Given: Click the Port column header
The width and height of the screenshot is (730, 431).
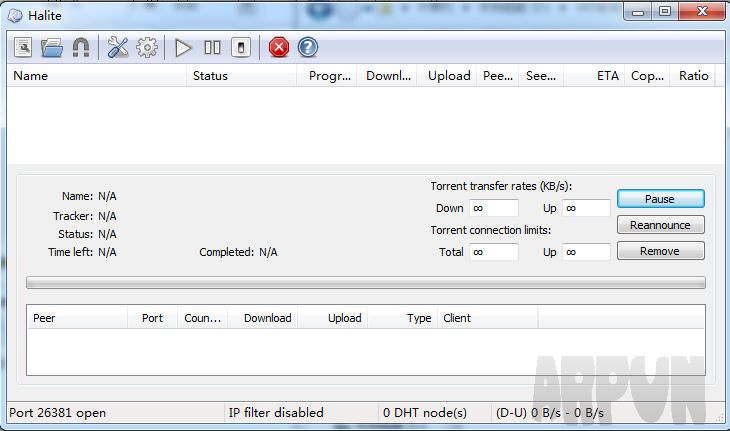Looking at the screenshot, I should point(153,318).
